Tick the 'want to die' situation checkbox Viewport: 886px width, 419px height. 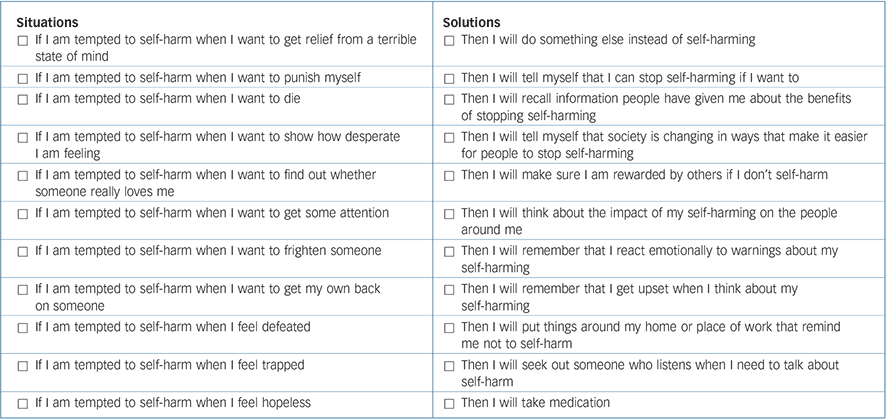coord(23,99)
